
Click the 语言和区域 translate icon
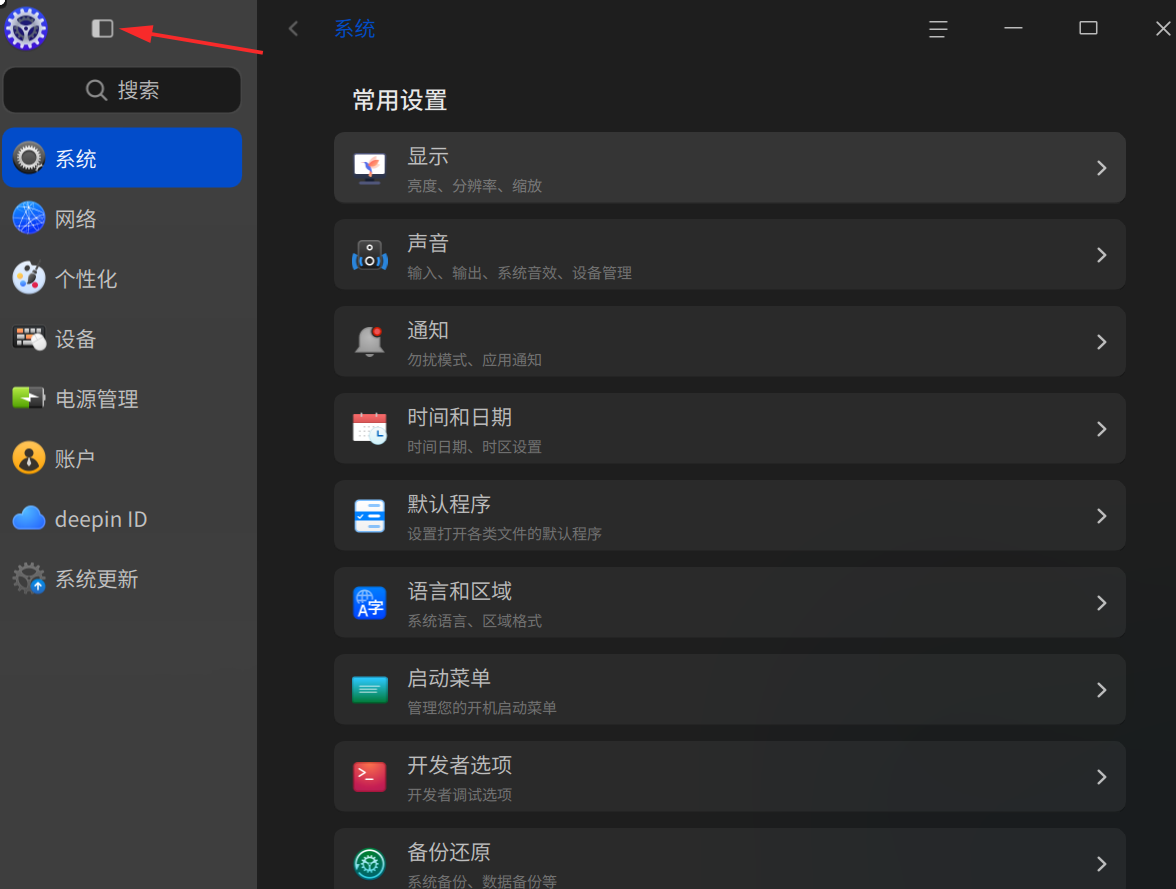(370, 602)
